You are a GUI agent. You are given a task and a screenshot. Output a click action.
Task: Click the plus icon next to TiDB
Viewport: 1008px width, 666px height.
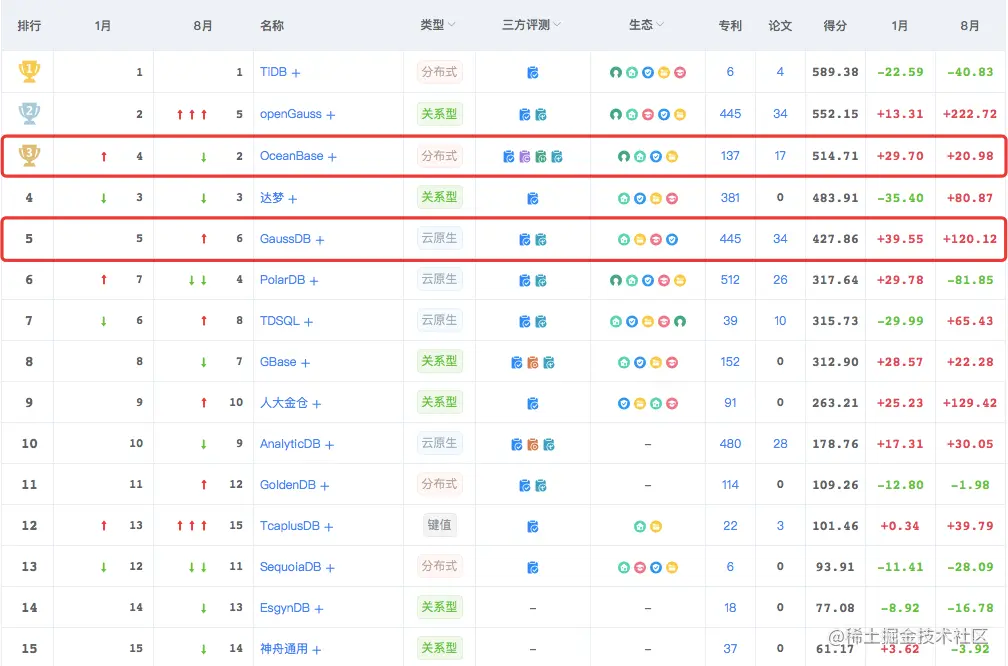[296, 73]
